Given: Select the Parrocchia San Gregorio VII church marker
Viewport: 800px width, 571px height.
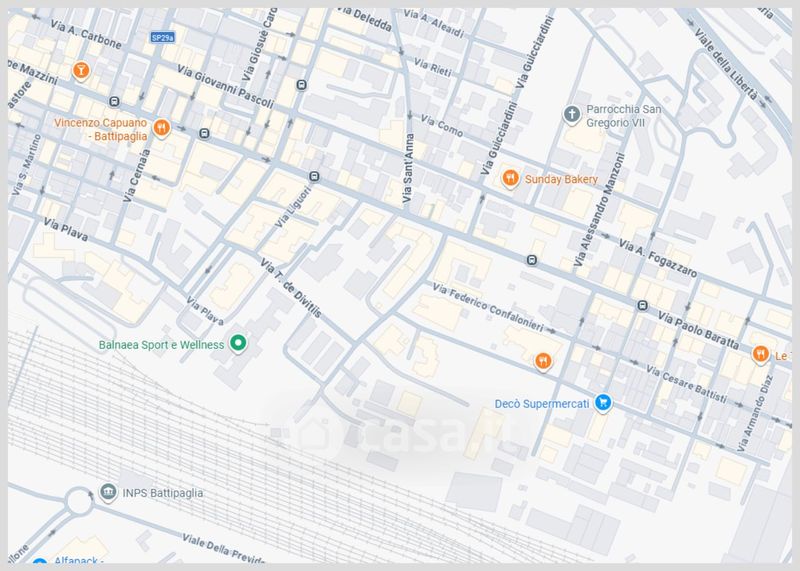Looking at the screenshot, I should 572,113.
